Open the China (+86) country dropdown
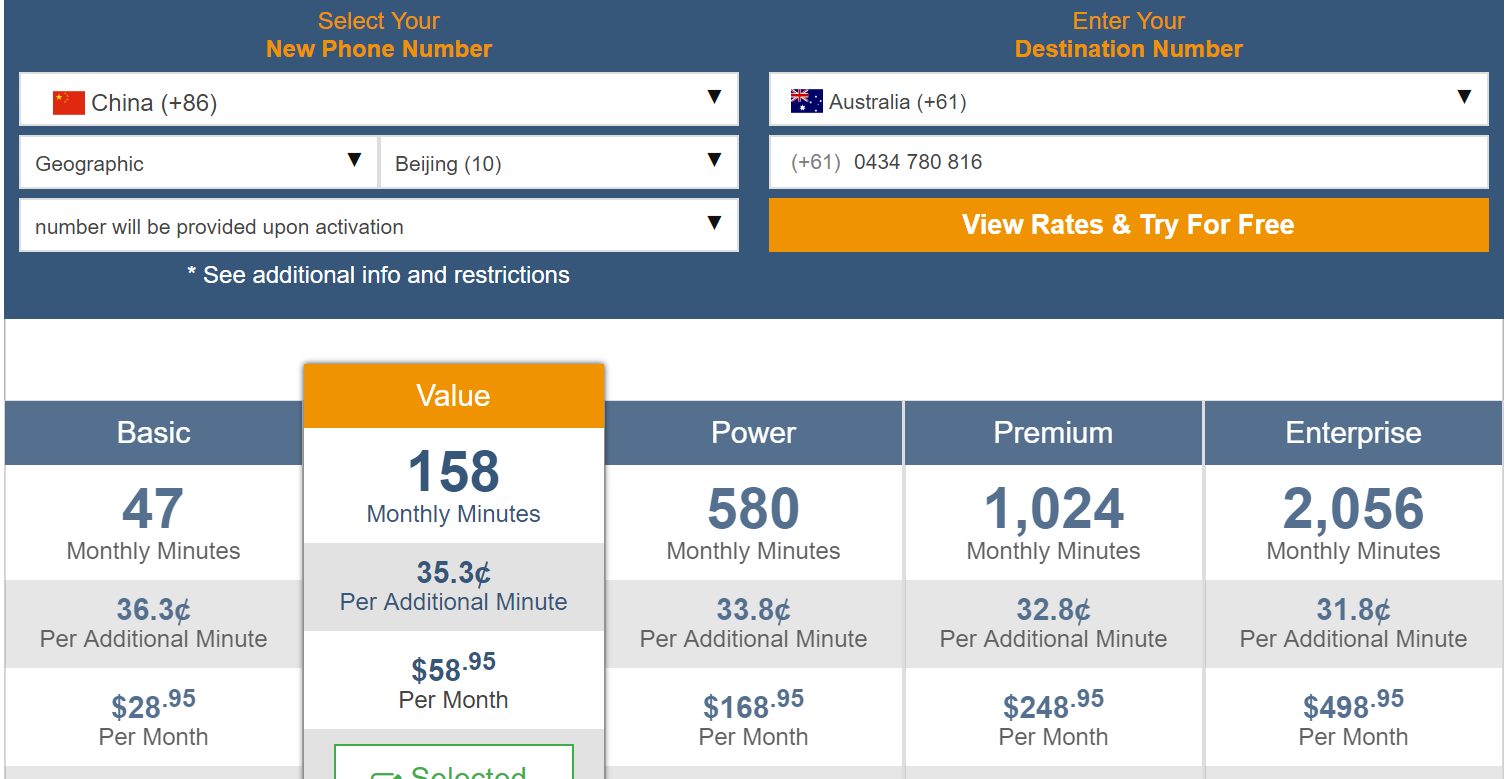 click(379, 99)
